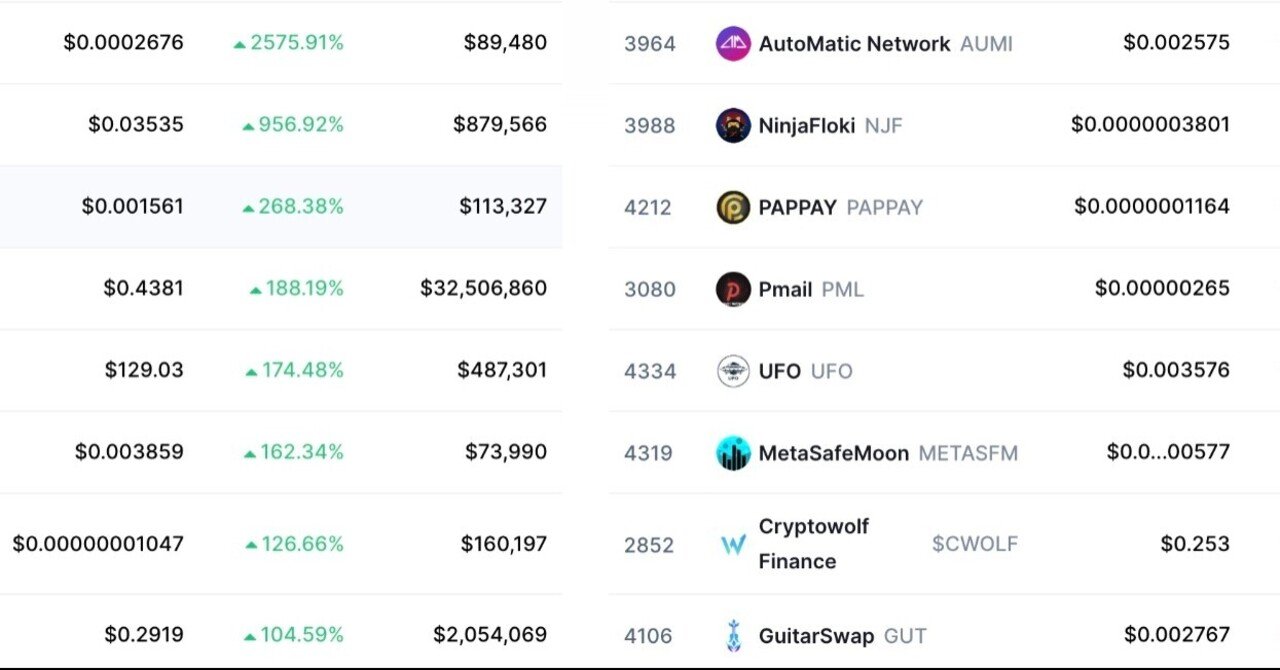Screen dimensions: 1280x670
Task: Open the Cryptowolf Finance name link
Action: point(814,544)
